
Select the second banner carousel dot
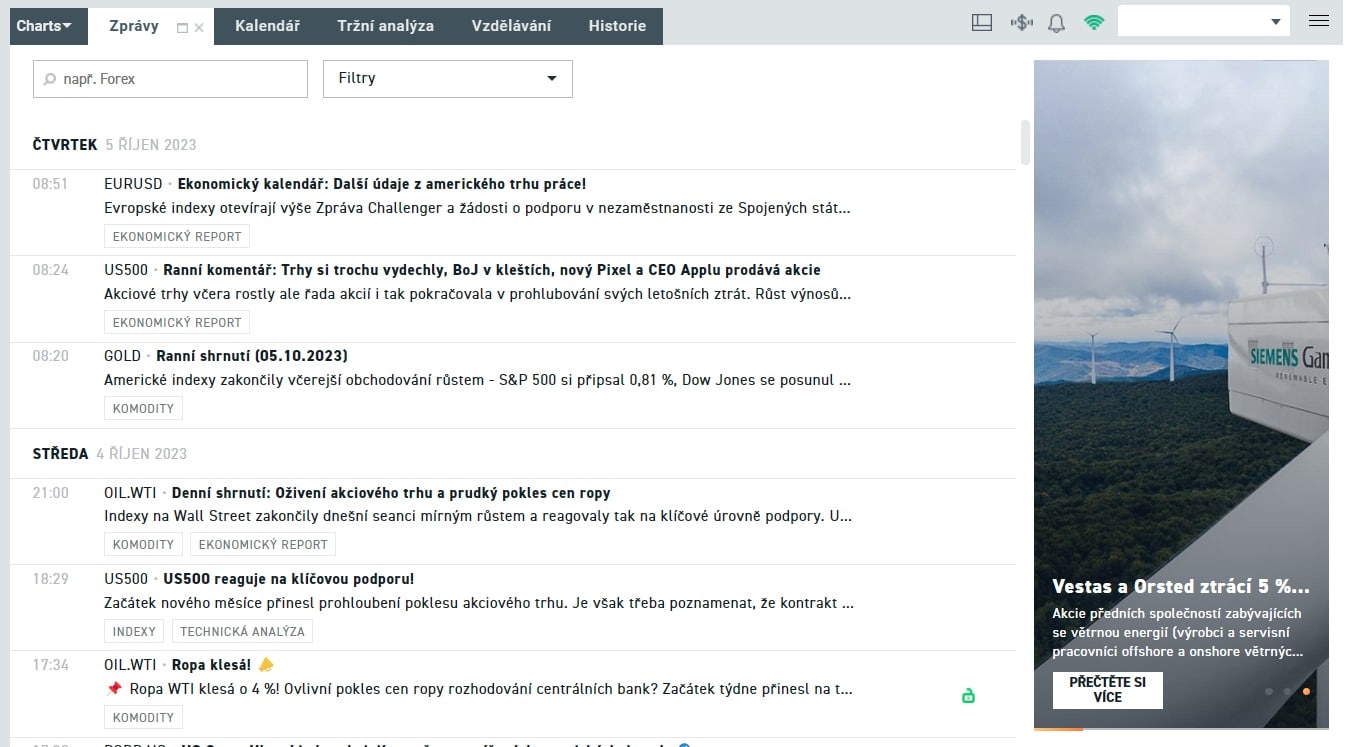(x=1288, y=691)
